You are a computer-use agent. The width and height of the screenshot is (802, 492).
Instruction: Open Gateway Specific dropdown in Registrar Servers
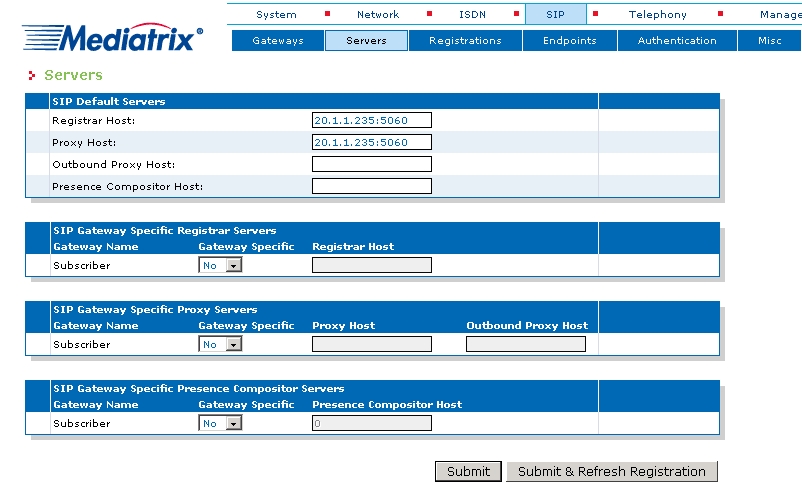[x=220, y=265]
